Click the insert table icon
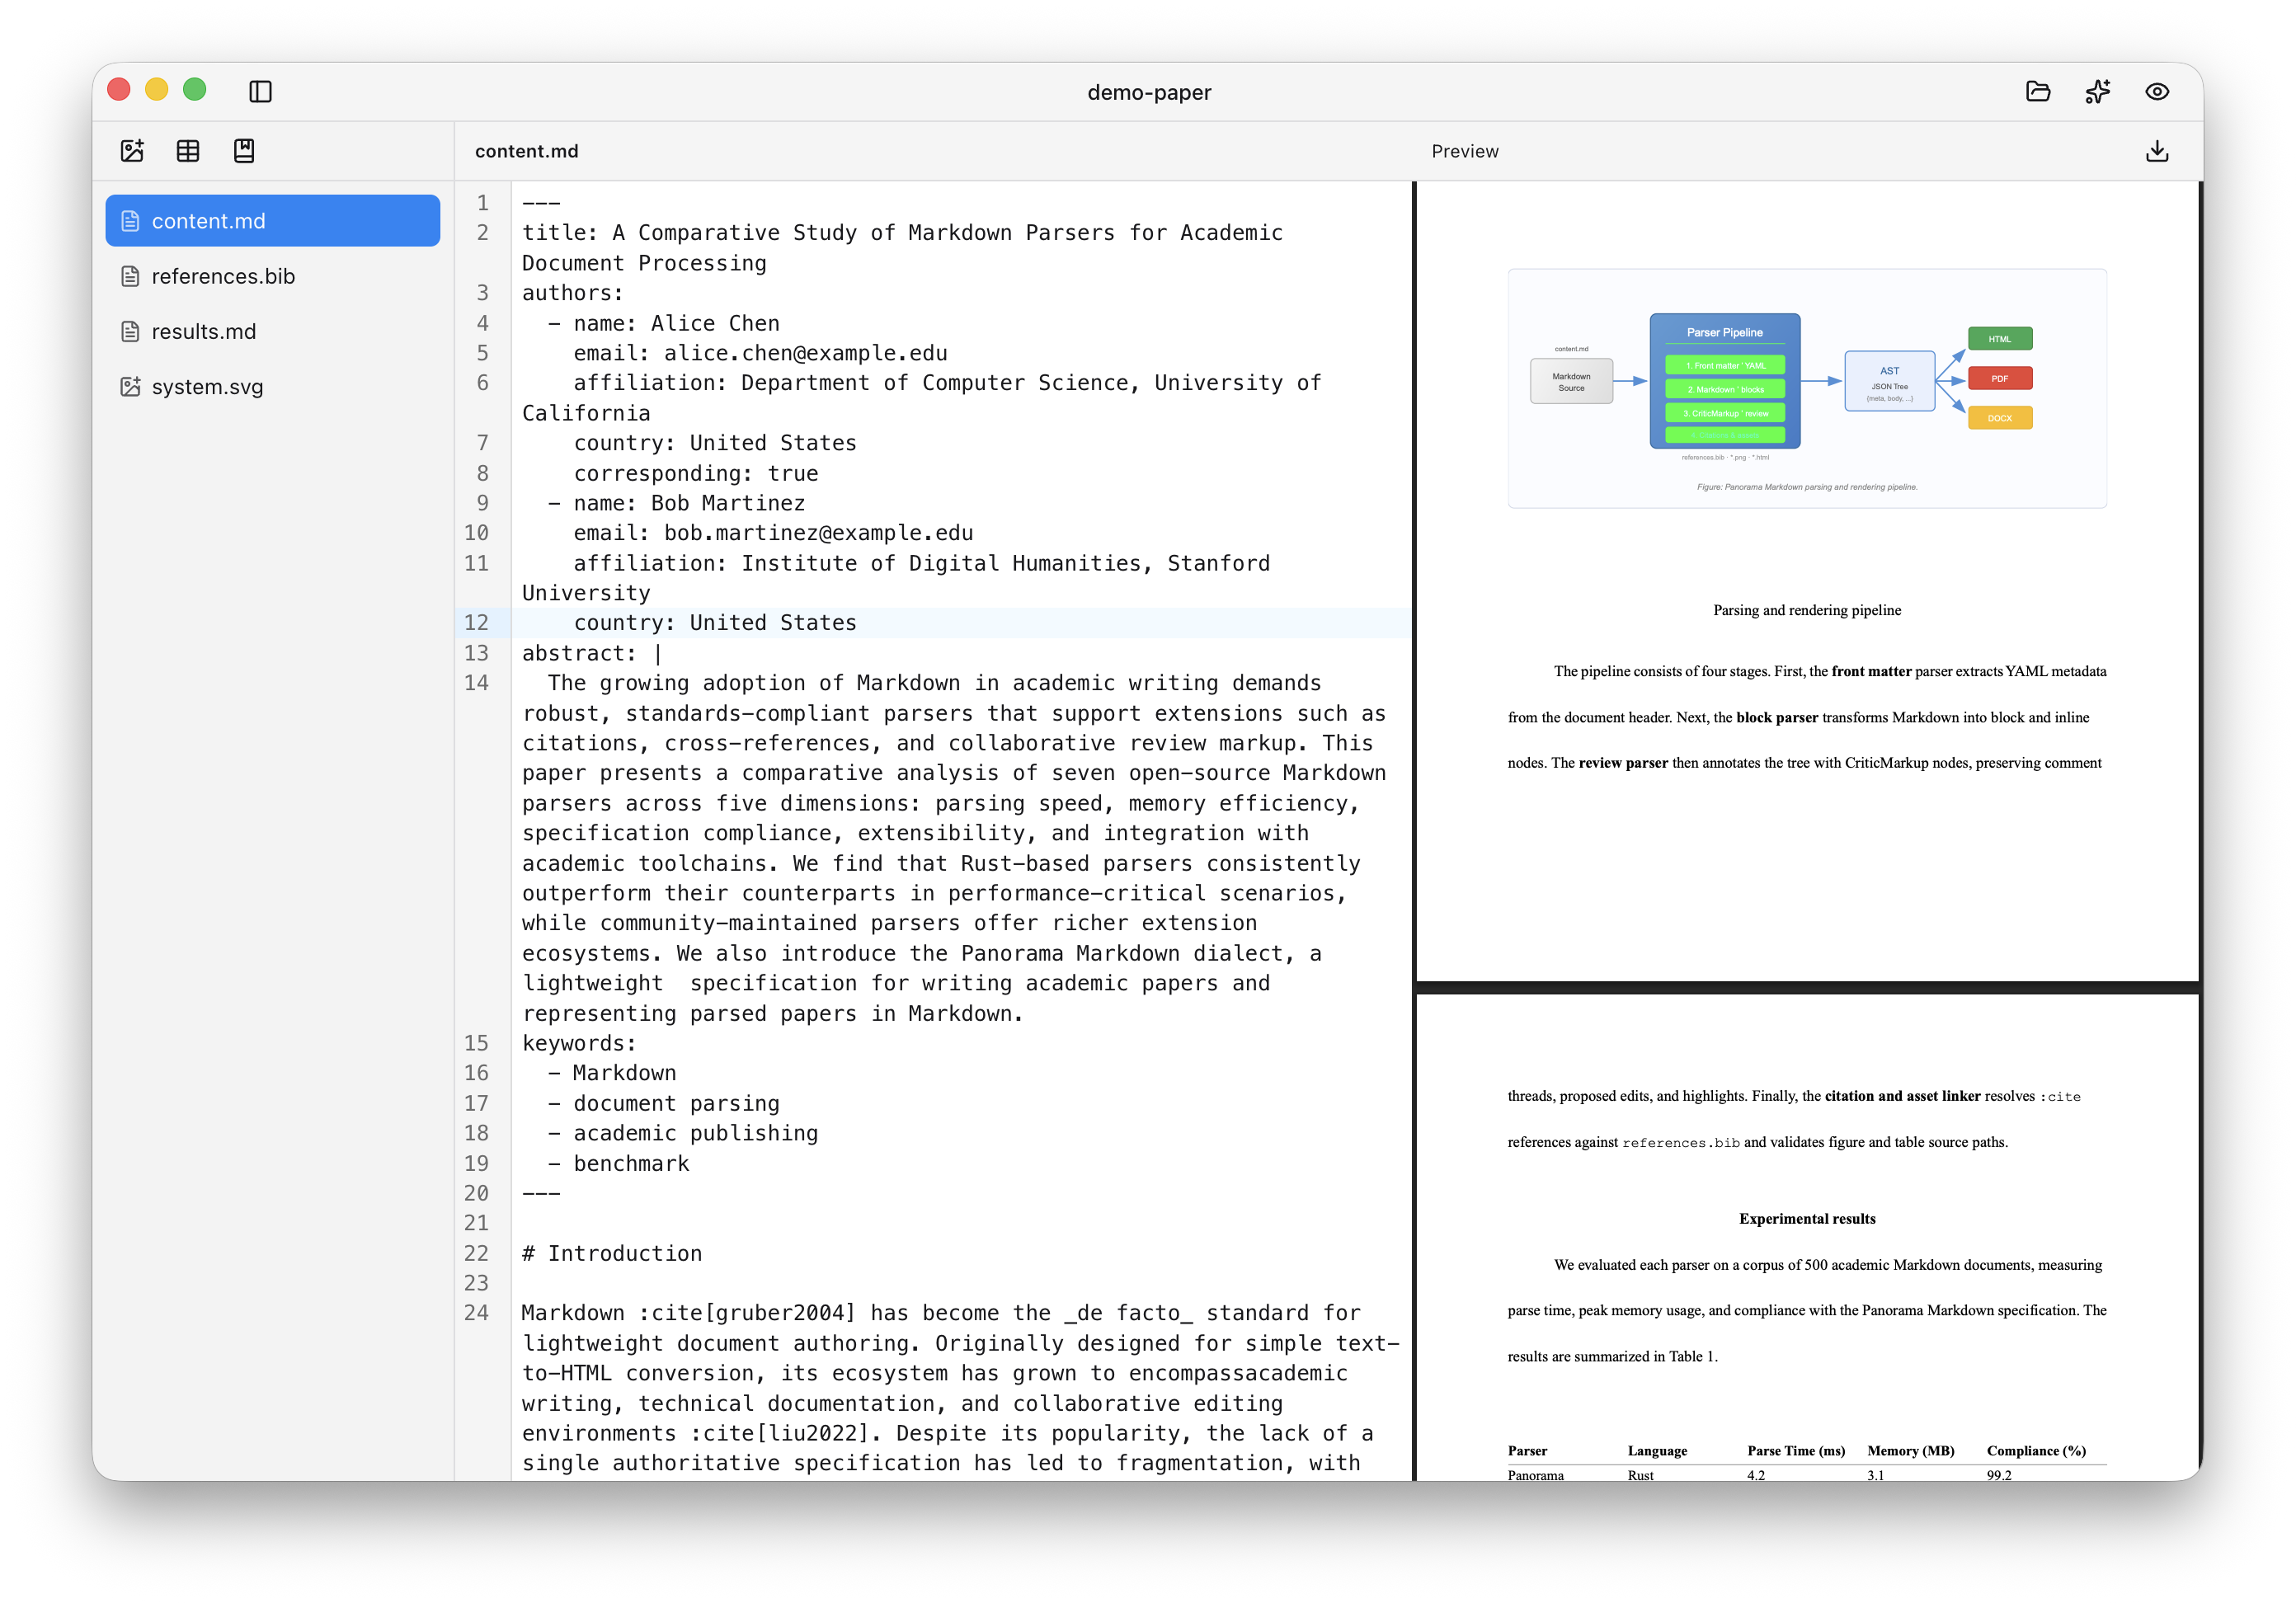The height and width of the screenshot is (1603, 2296). (188, 151)
